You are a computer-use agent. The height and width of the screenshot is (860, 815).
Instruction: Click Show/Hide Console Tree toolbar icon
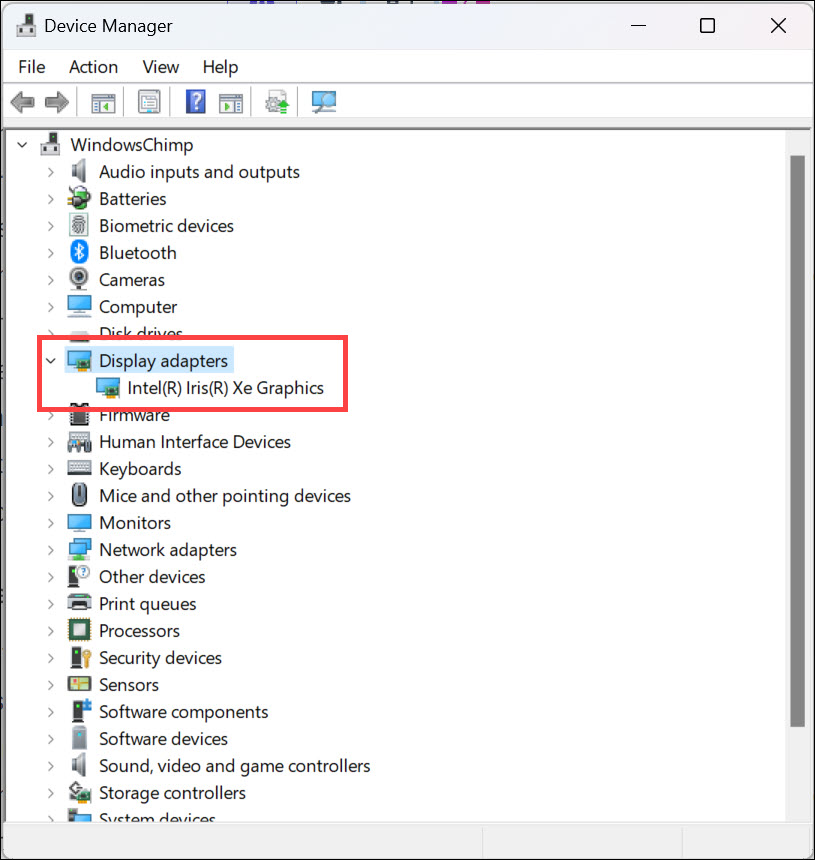coord(103,102)
